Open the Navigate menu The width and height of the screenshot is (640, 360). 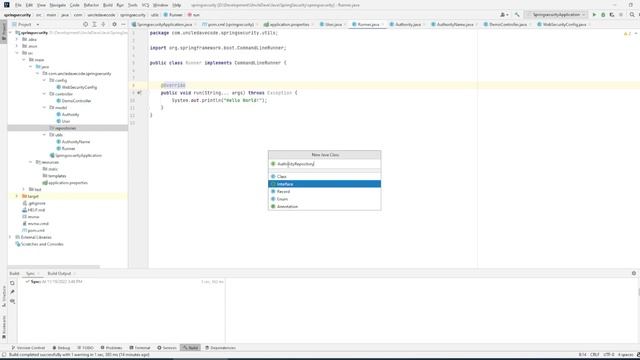click(x=58, y=5)
